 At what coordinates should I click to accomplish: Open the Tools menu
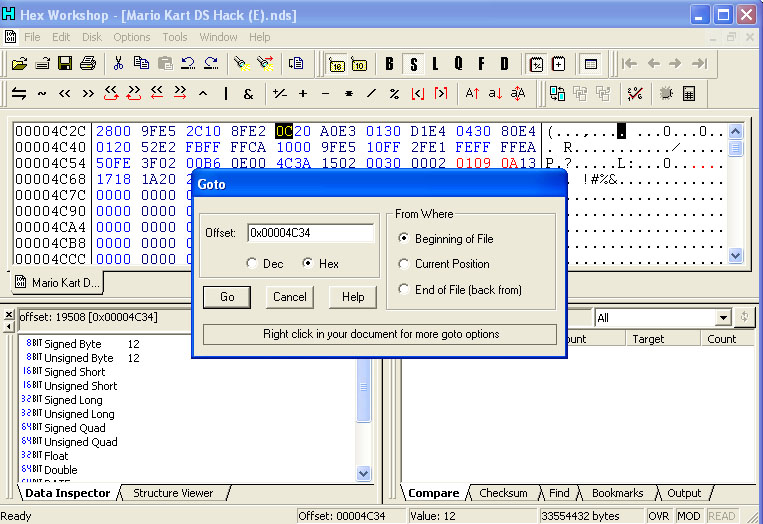[x=175, y=37]
